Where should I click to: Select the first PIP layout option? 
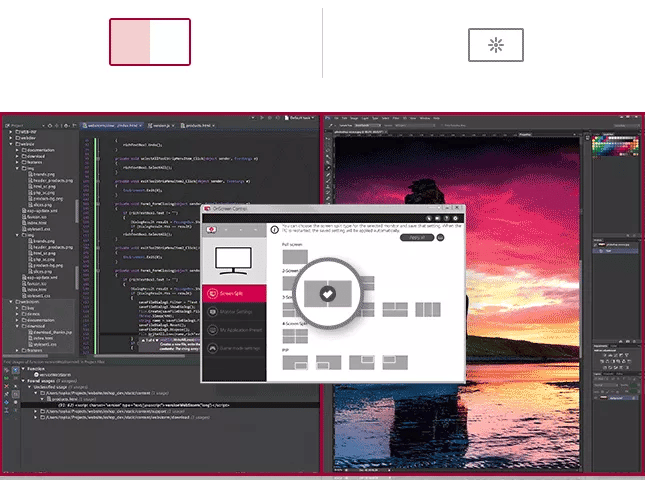pyautogui.click(x=296, y=363)
